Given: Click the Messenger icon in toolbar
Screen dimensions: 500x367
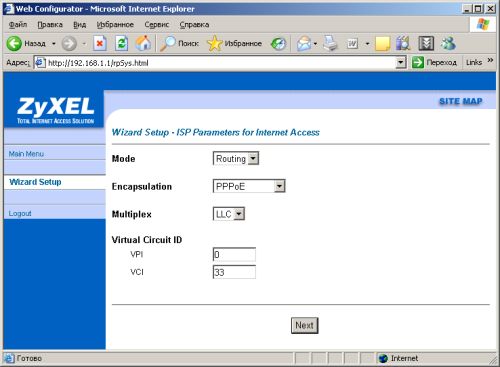Looking at the screenshot, I should [448, 43].
